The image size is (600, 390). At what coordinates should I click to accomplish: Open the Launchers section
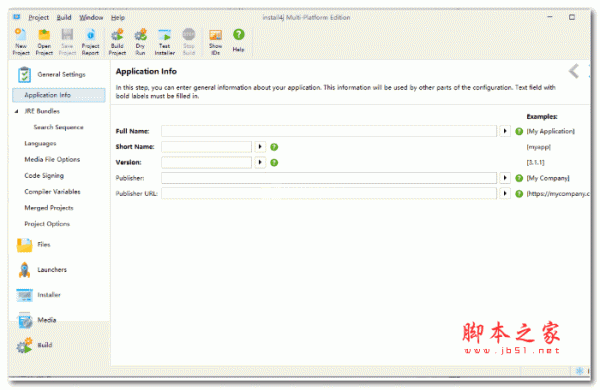42,270
